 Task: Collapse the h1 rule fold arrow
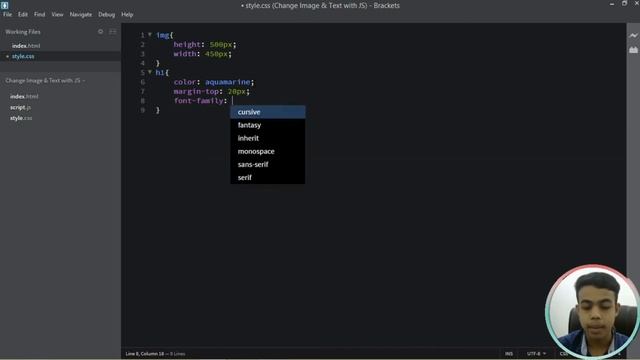click(x=150, y=72)
